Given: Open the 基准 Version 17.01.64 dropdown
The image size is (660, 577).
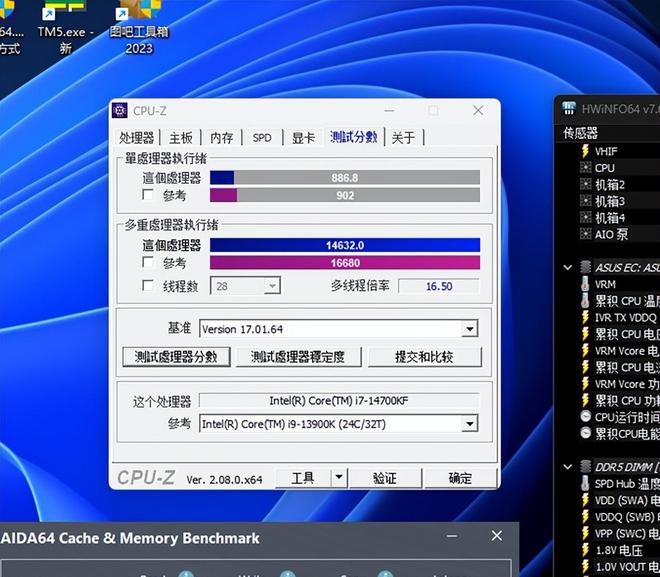Looking at the screenshot, I should [469, 329].
